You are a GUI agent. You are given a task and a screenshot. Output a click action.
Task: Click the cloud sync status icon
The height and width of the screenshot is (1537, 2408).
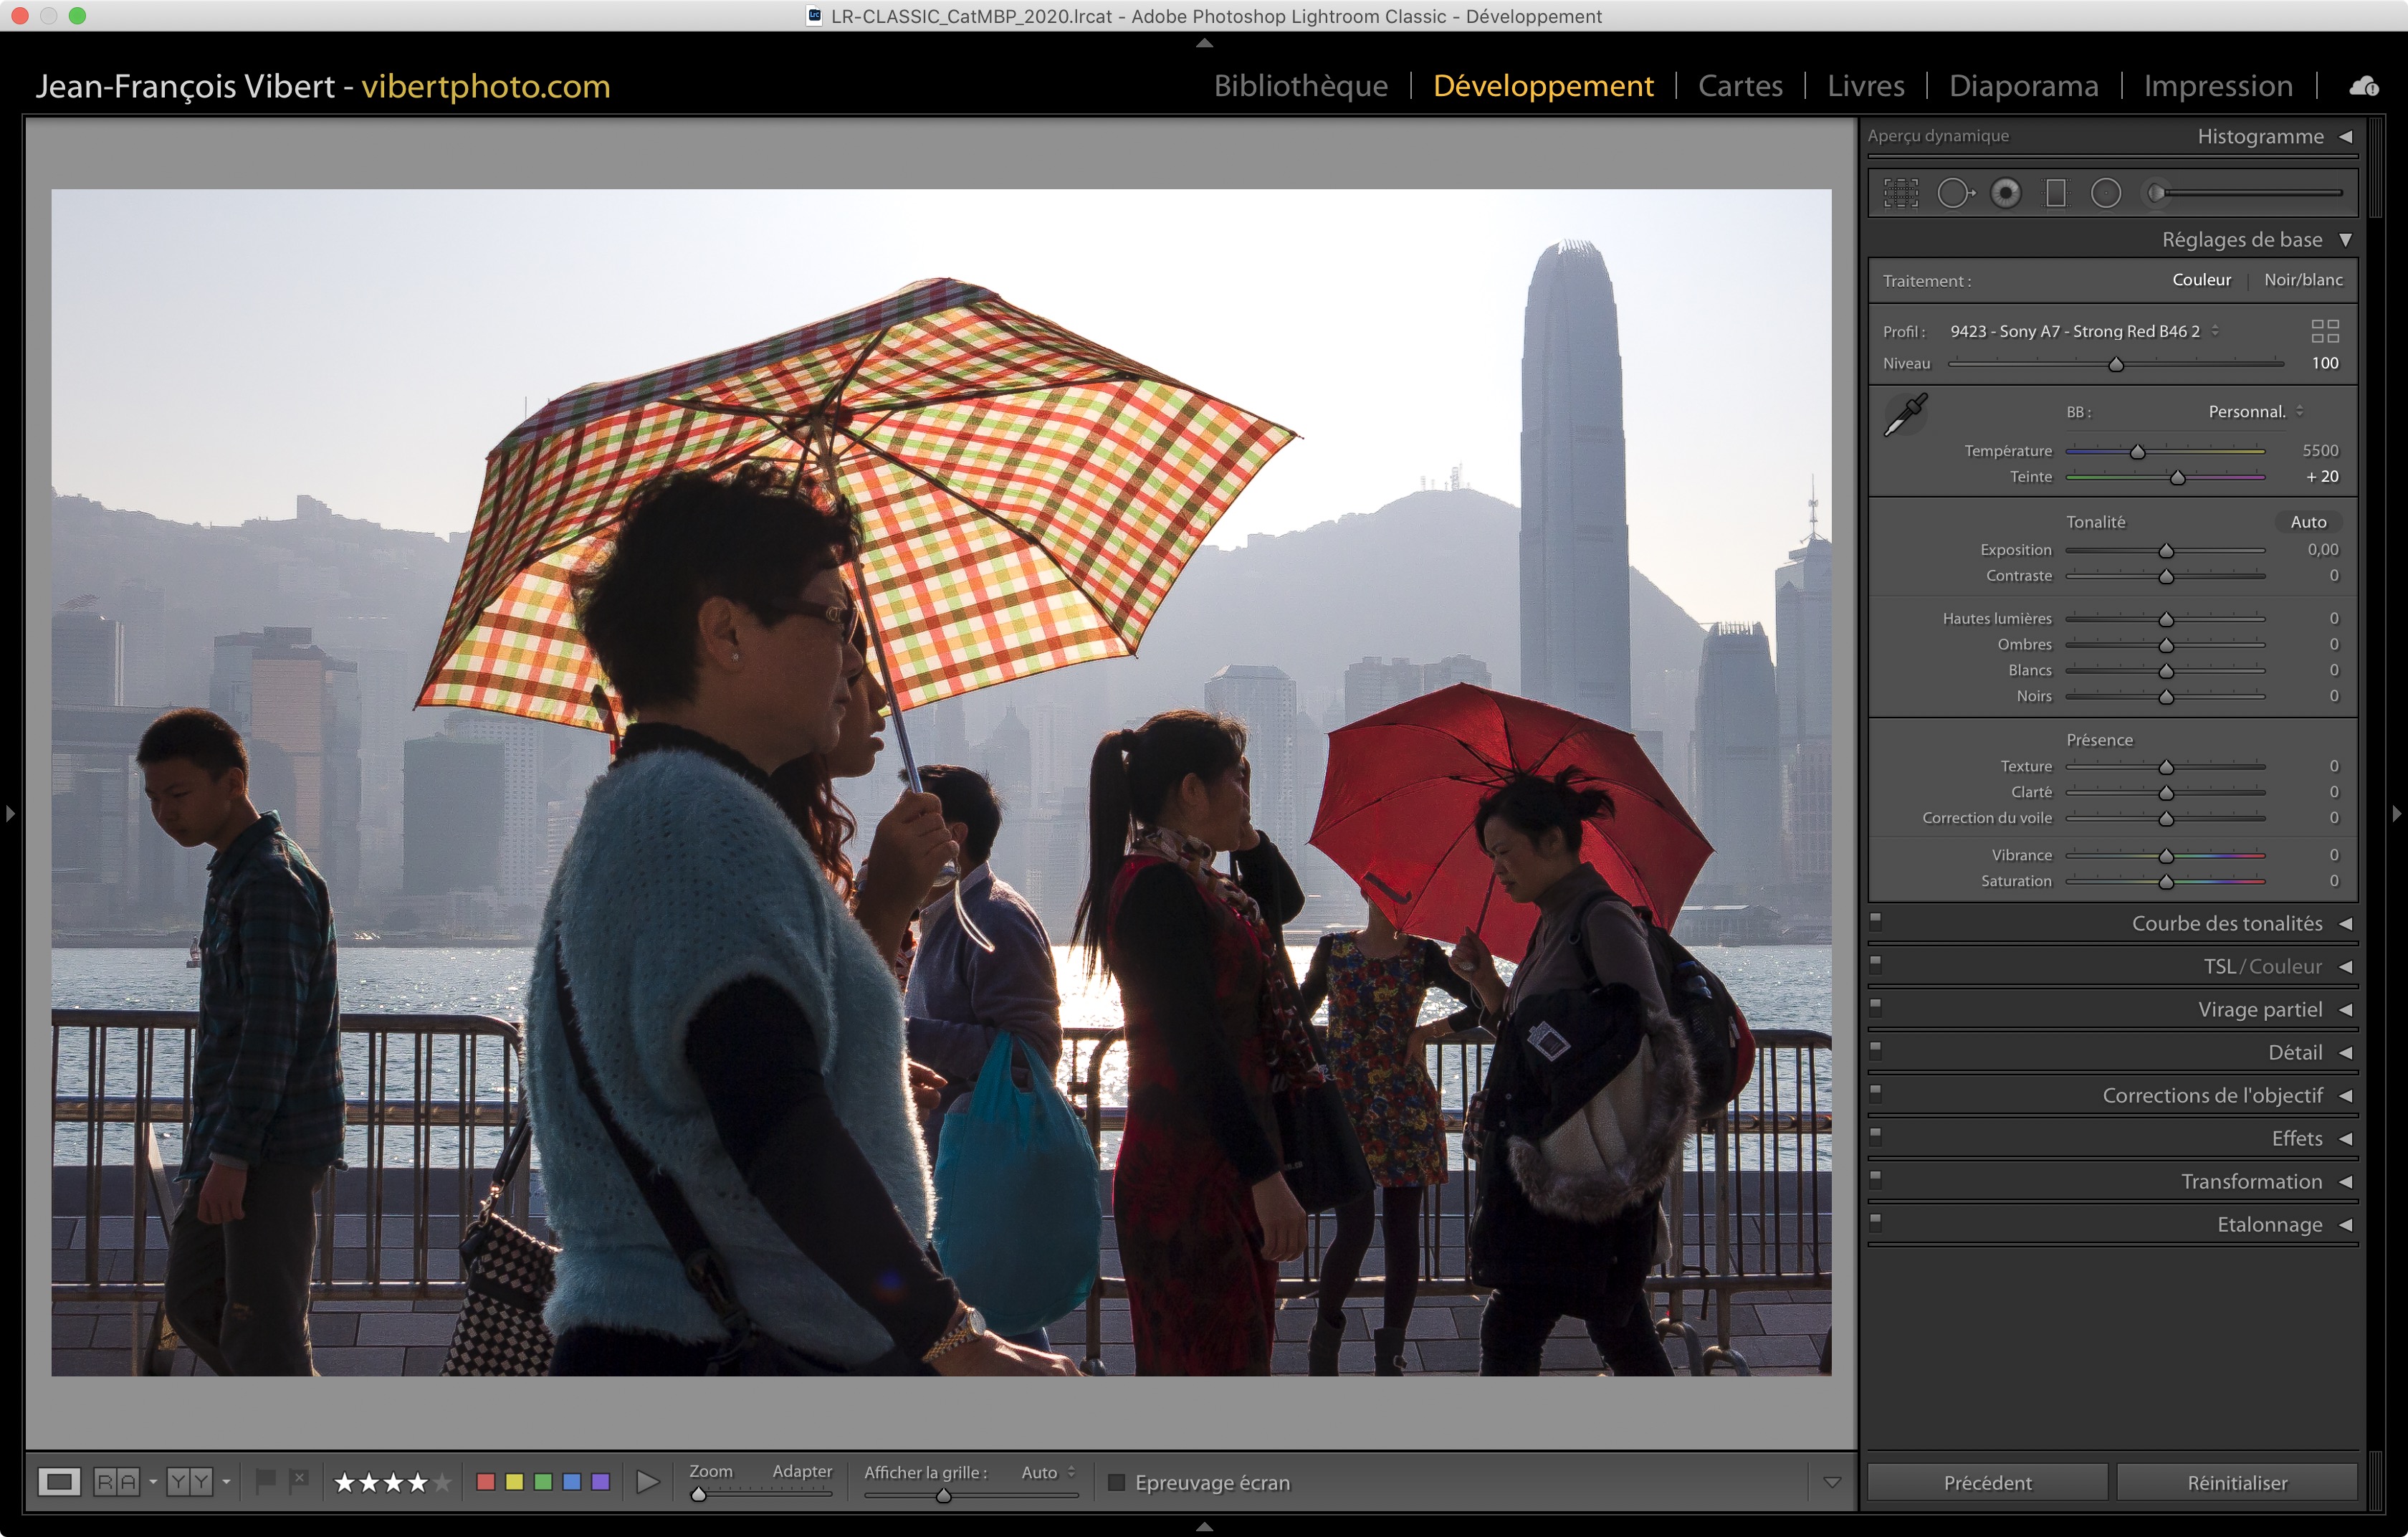click(x=2364, y=87)
